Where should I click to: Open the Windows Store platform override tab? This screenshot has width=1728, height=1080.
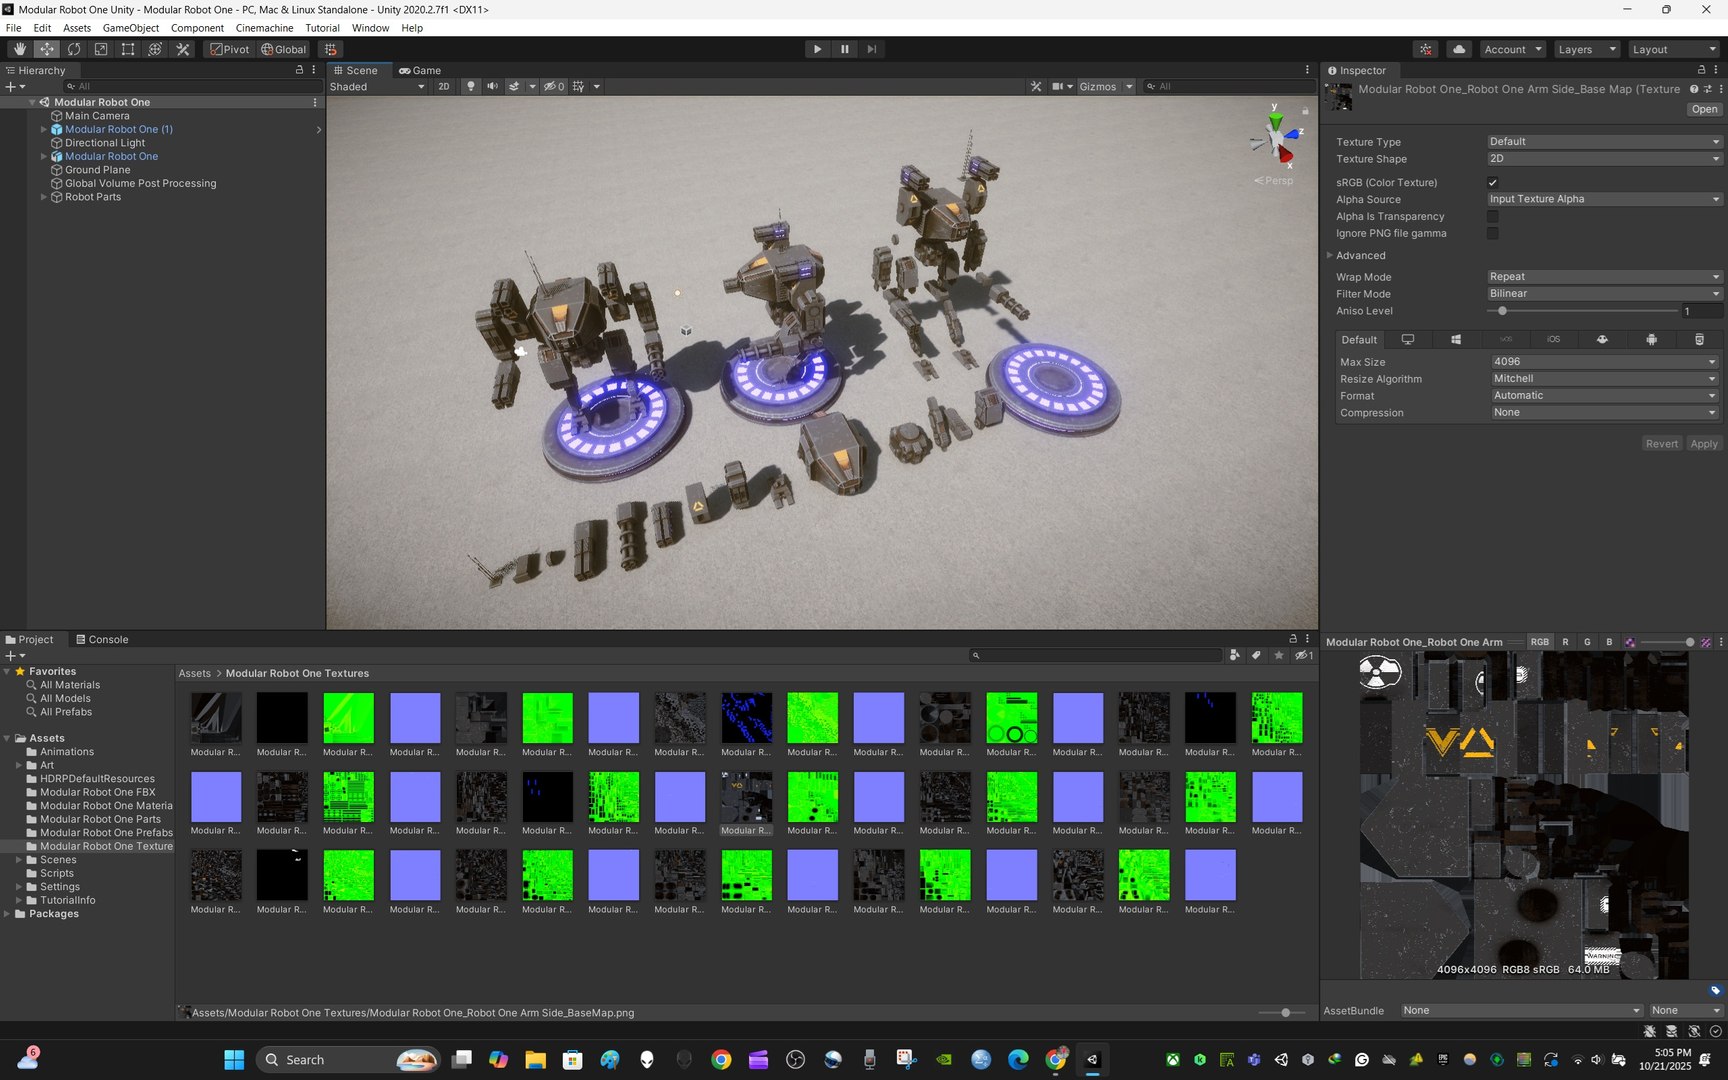(x=1456, y=340)
